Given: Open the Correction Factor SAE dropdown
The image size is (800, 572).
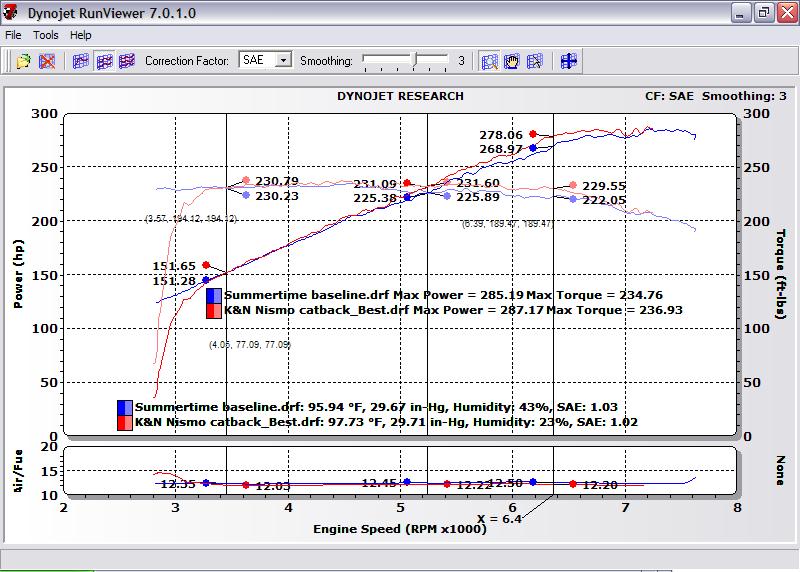Looking at the screenshot, I should (283, 60).
